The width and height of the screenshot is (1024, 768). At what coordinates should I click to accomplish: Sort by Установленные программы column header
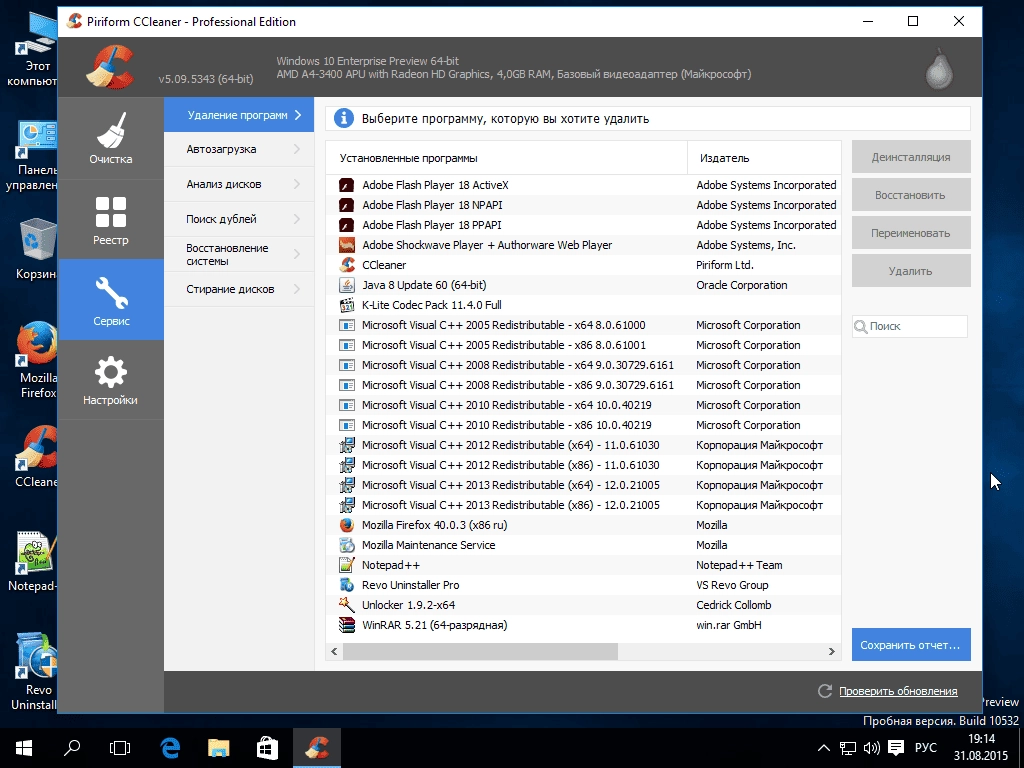click(507, 158)
